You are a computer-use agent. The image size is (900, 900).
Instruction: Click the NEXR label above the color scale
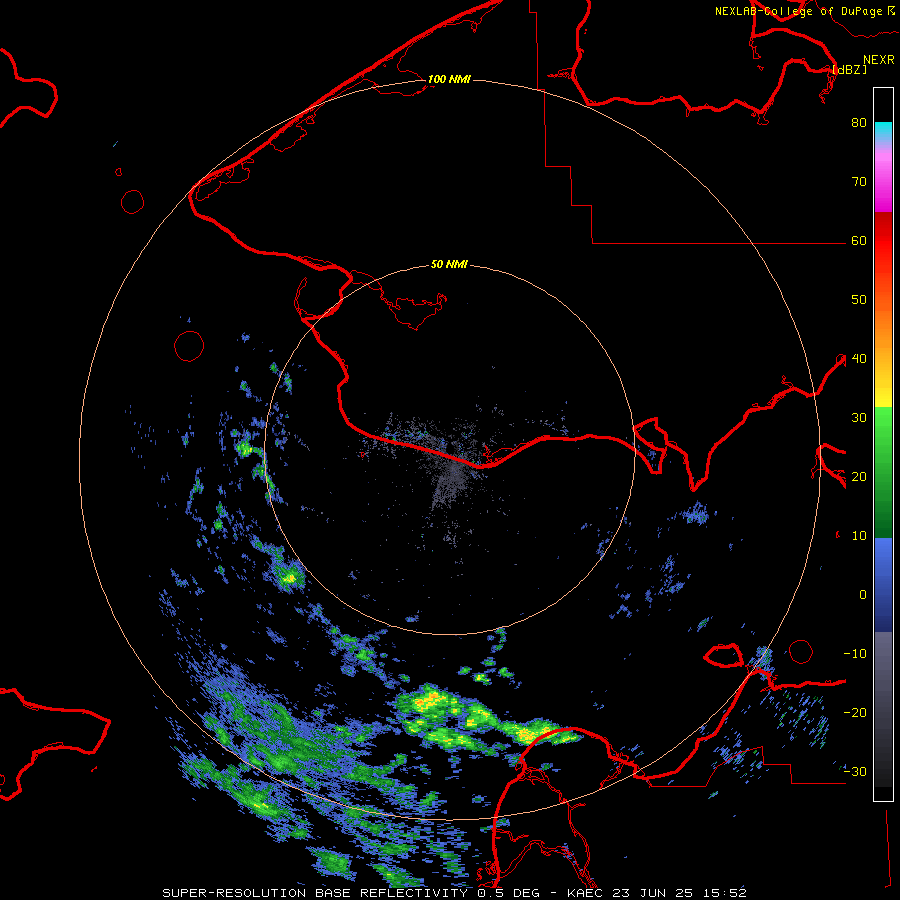[x=879, y=60]
